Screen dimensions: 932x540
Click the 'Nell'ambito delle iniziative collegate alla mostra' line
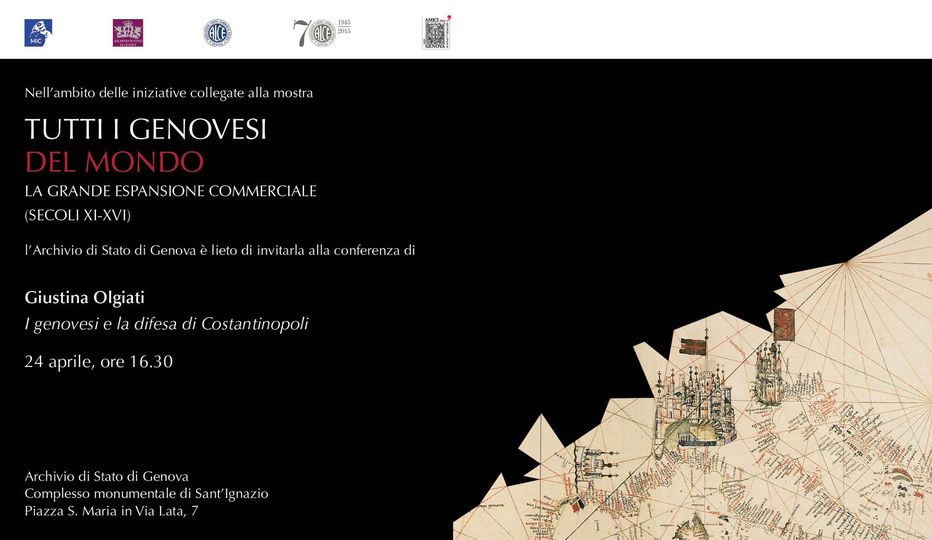coord(169,93)
